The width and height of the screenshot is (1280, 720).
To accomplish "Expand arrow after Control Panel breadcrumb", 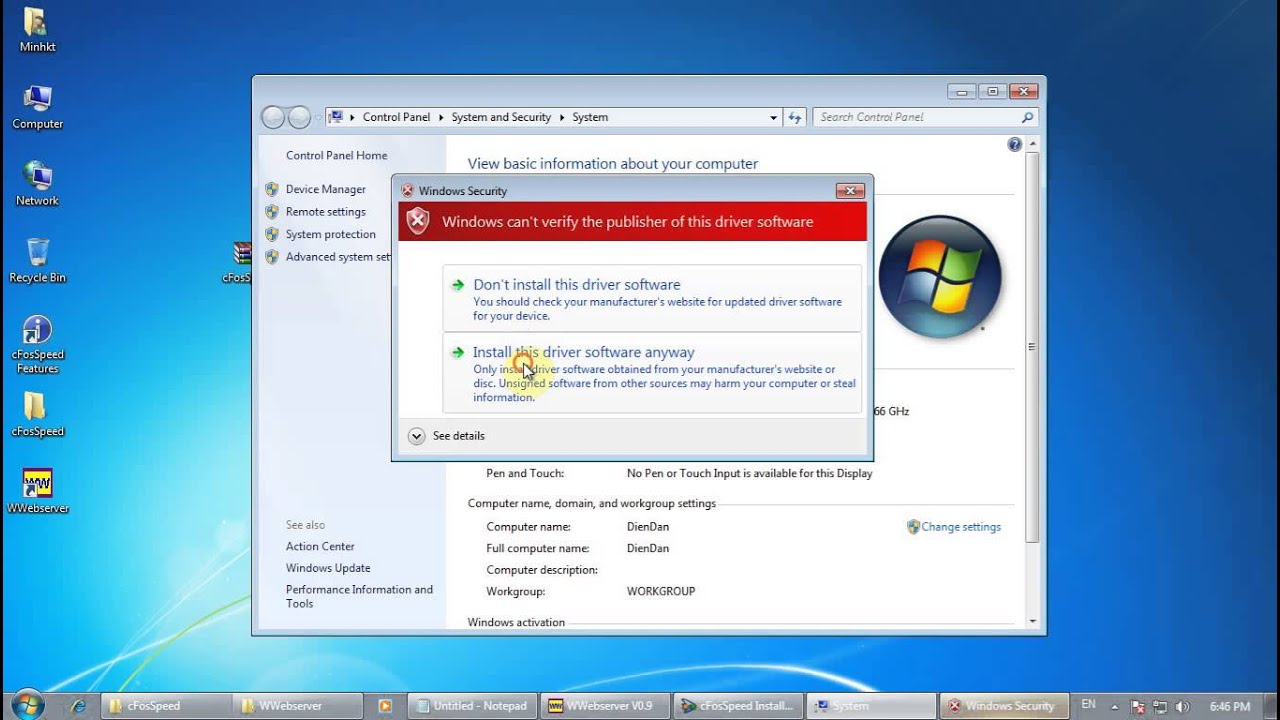I will [x=441, y=117].
